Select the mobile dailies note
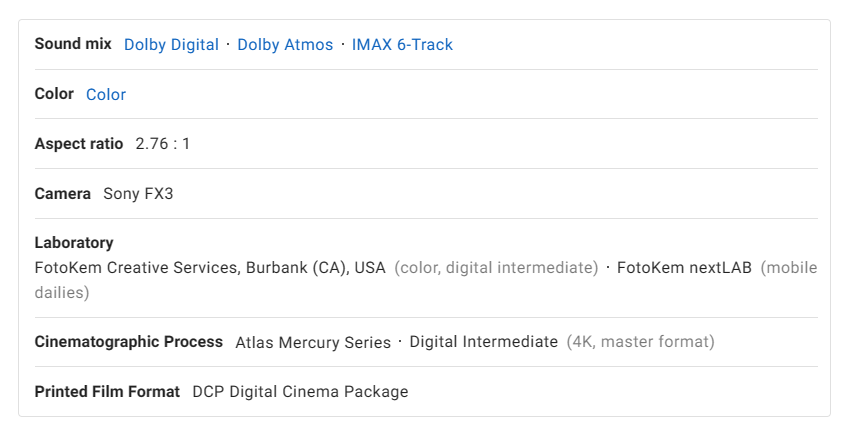The height and width of the screenshot is (430, 850). coord(789,268)
